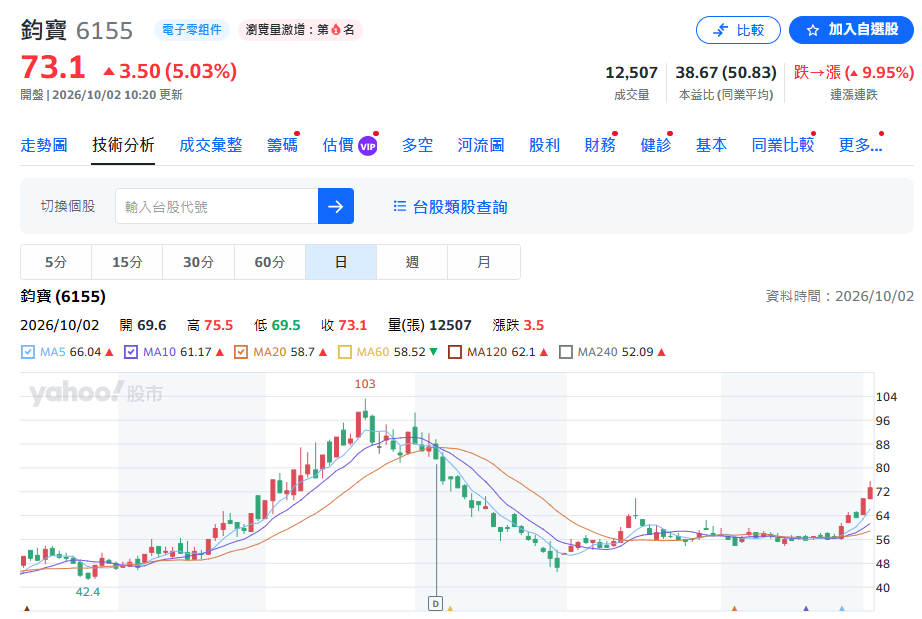Enable the MA120 moving average checkbox
The height and width of the screenshot is (619, 922).
455,352
